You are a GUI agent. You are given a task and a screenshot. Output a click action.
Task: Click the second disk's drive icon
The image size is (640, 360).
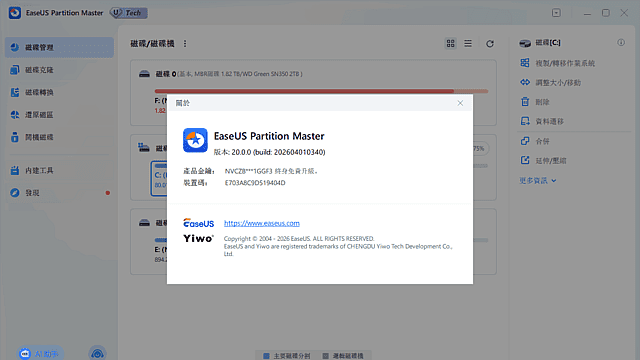click(144, 148)
